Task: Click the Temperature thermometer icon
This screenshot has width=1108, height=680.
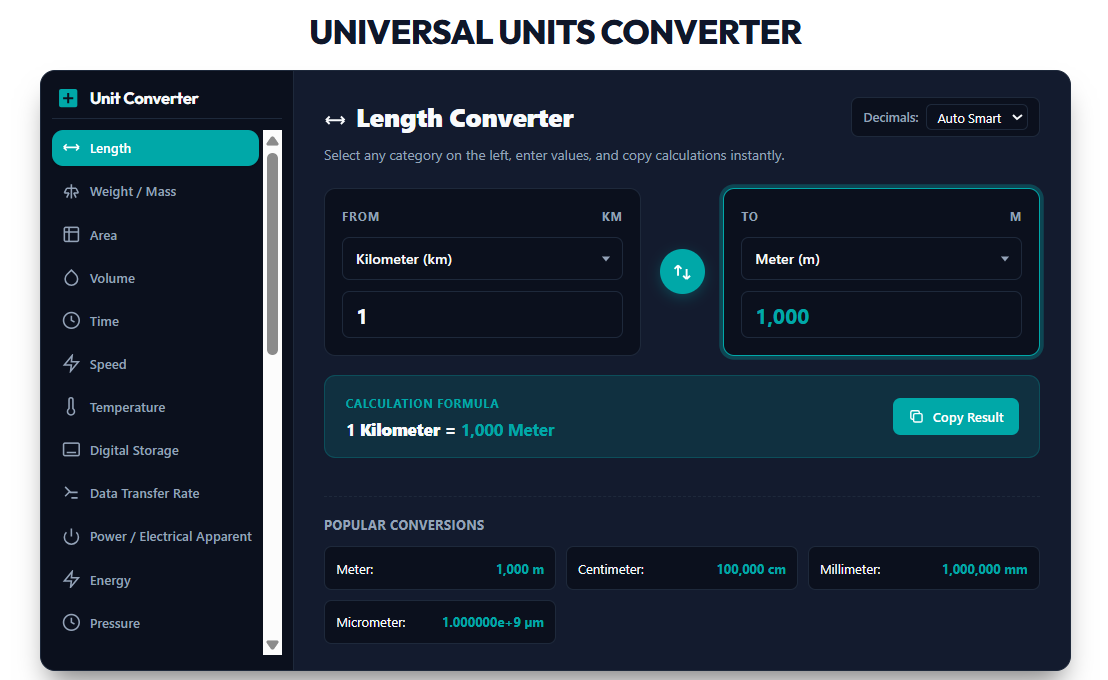Action: [71, 407]
